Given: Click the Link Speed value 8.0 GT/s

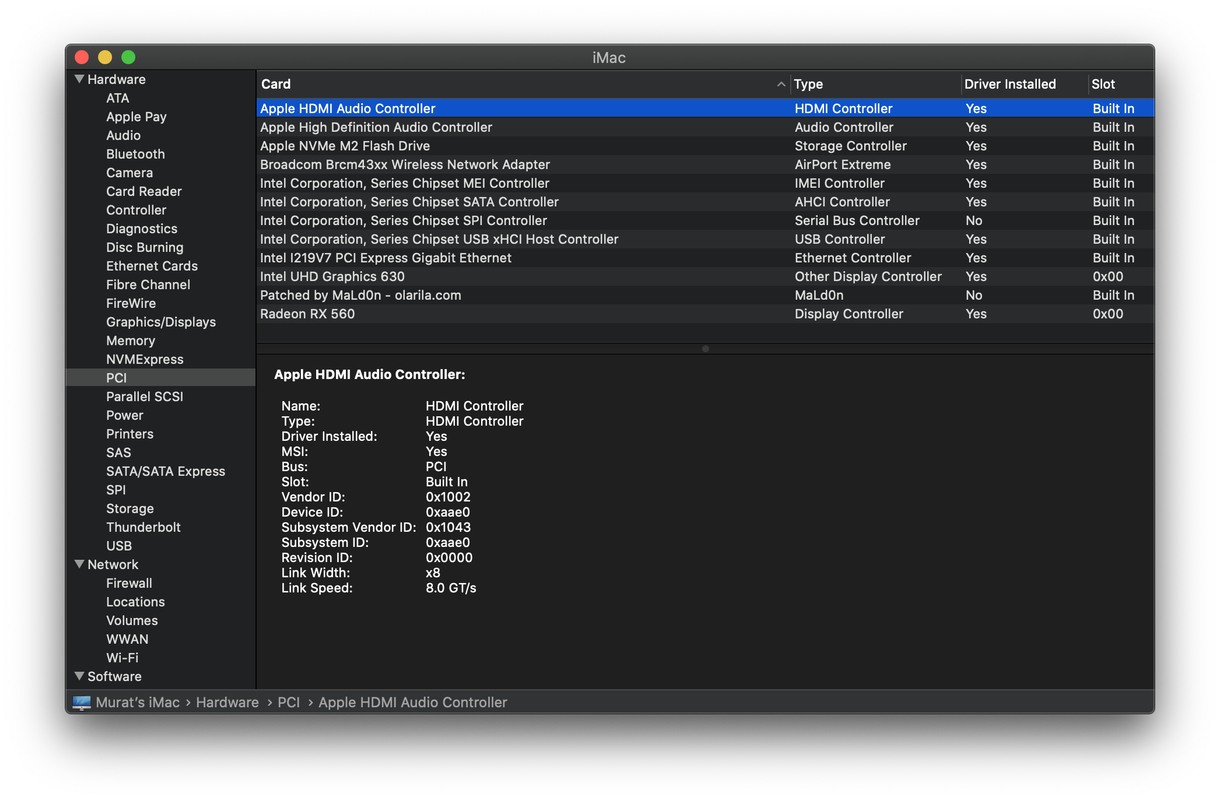Looking at the screenshot, I should 451,588.
